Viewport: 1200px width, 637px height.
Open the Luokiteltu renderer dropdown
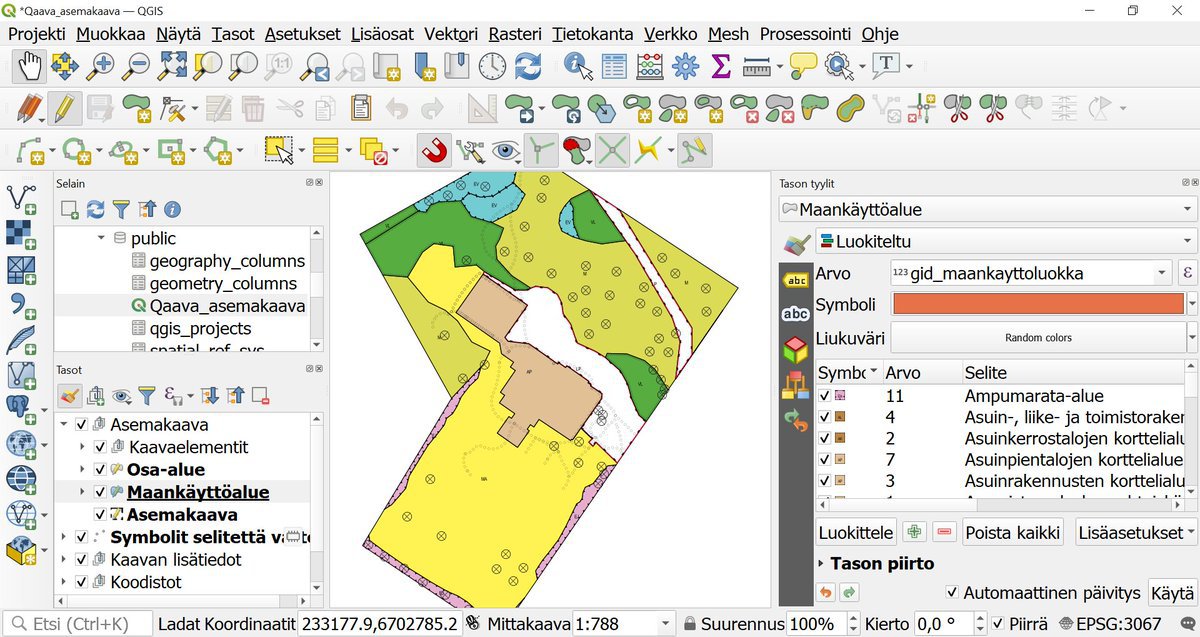click(1005, 241)
